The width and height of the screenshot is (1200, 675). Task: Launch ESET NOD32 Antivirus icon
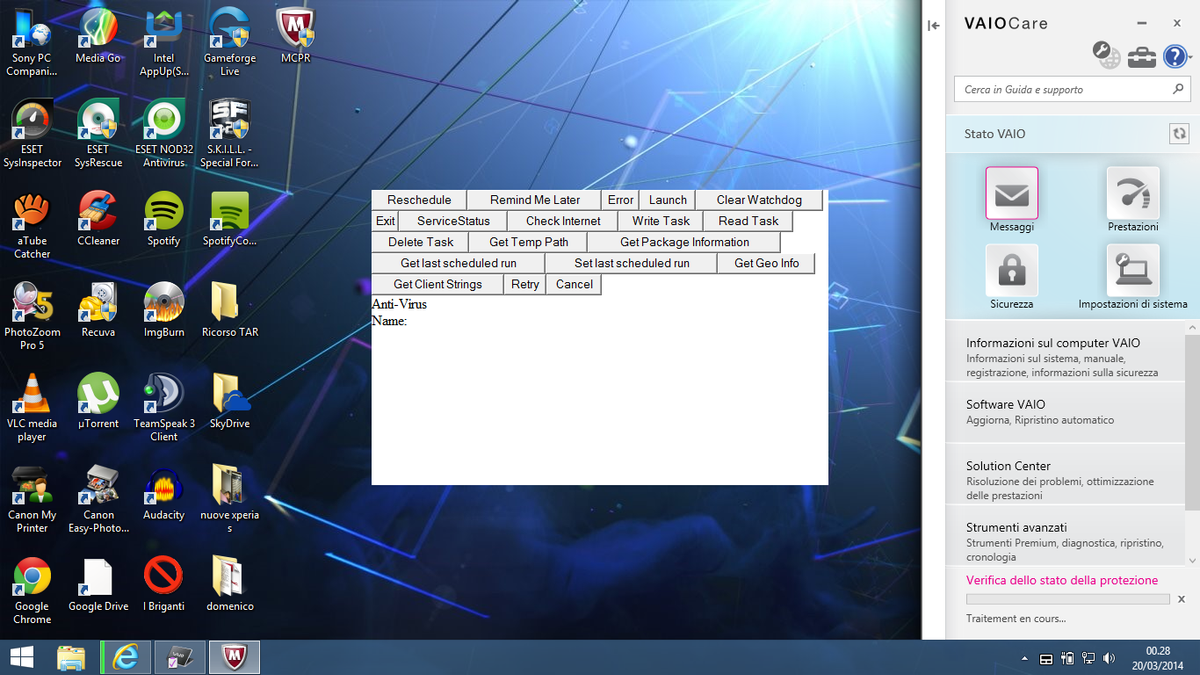point(164,133)
